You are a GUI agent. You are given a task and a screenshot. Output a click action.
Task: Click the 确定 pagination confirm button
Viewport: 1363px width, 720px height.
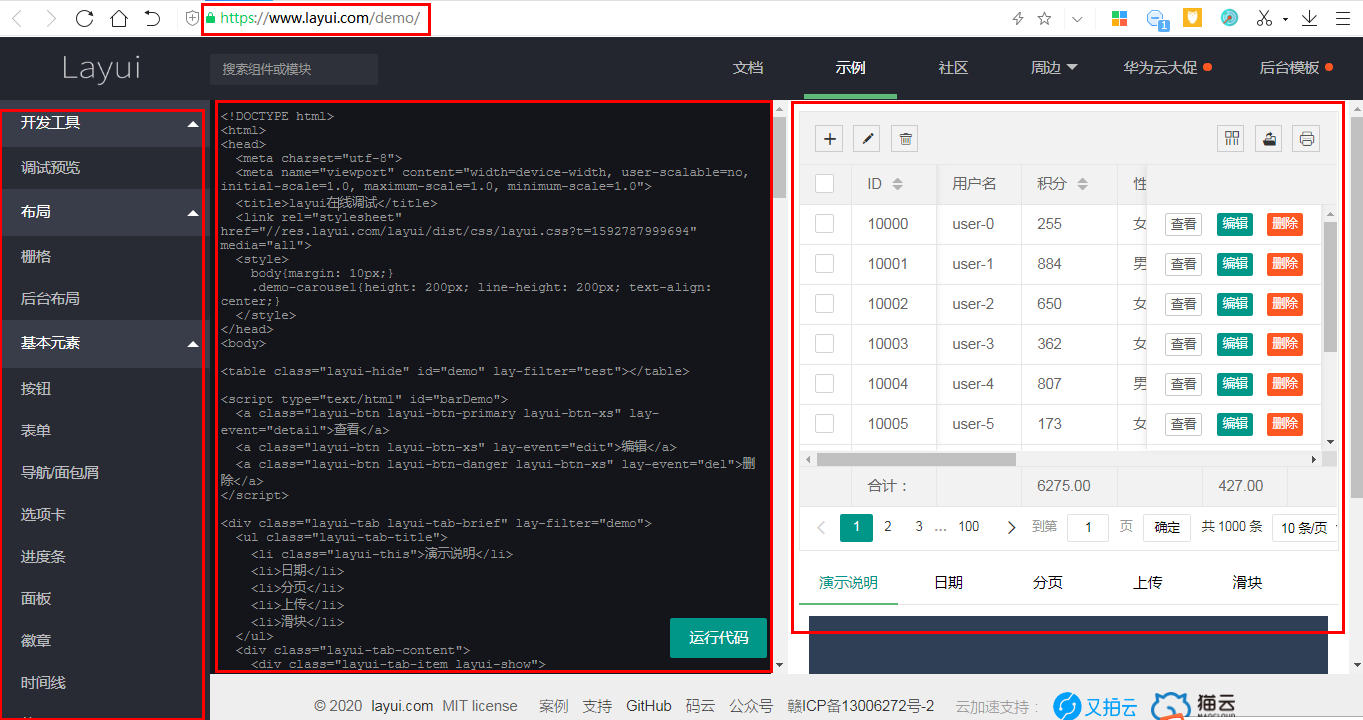pyautogui.click(x=1167, y=527)
